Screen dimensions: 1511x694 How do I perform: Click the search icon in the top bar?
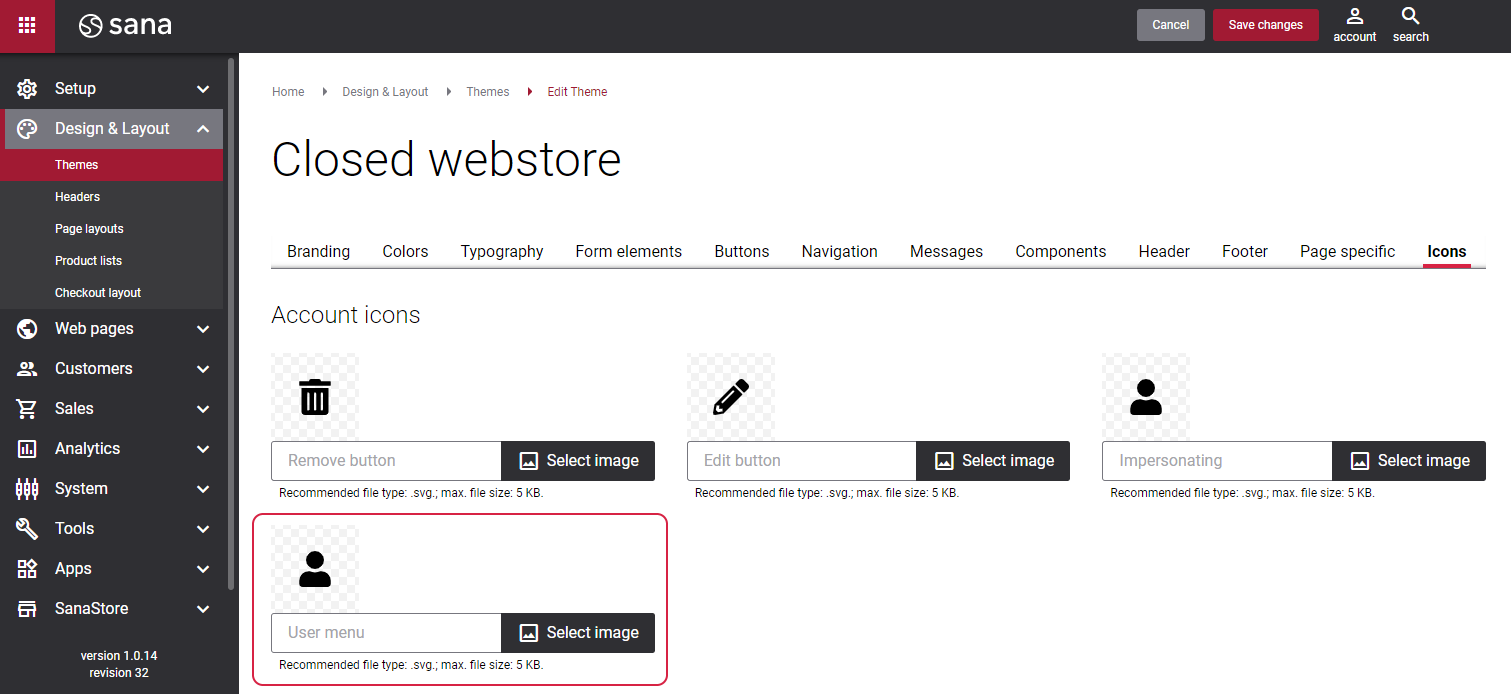(1410, 25)
